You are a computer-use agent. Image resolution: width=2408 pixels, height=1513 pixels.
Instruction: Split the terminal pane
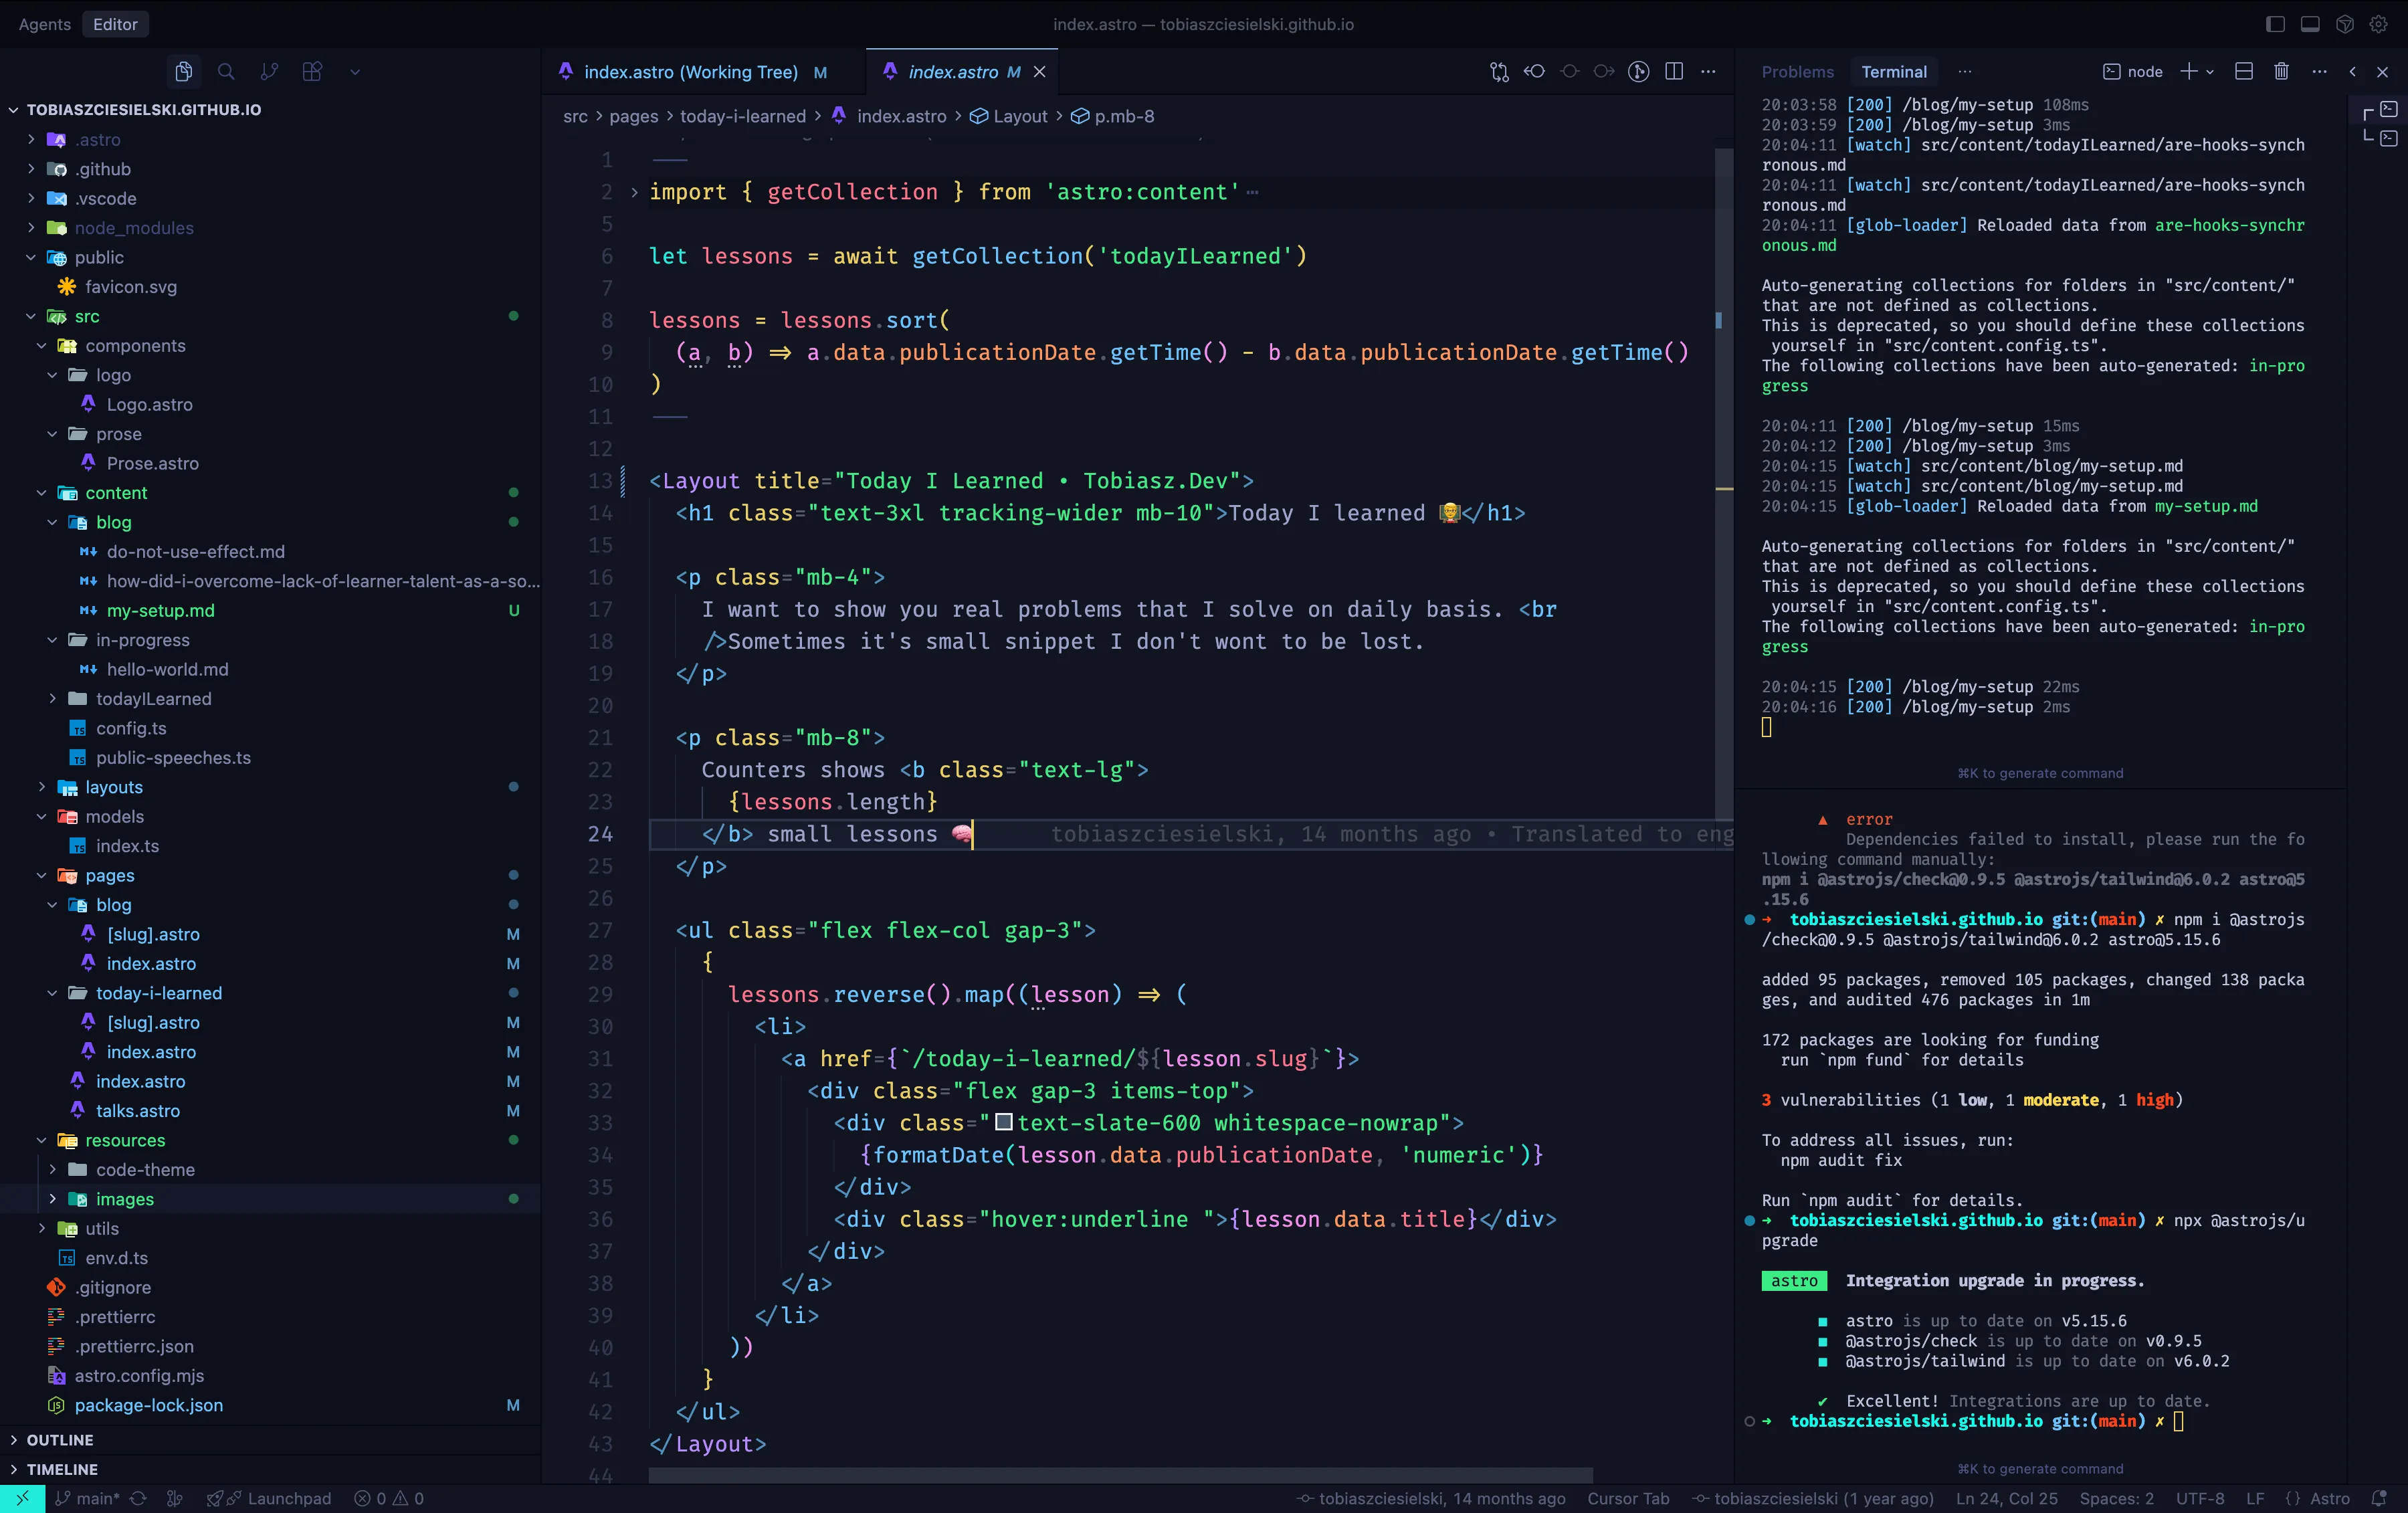(2243, 71)
